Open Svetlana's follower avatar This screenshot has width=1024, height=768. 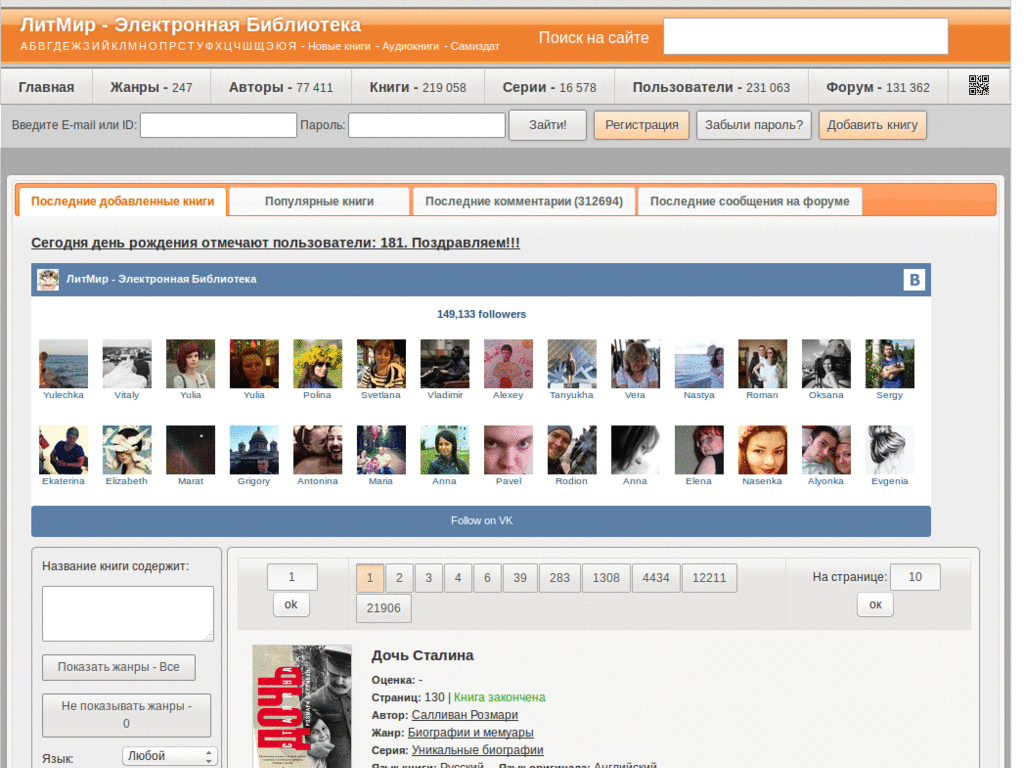click(x=381, y=364)
